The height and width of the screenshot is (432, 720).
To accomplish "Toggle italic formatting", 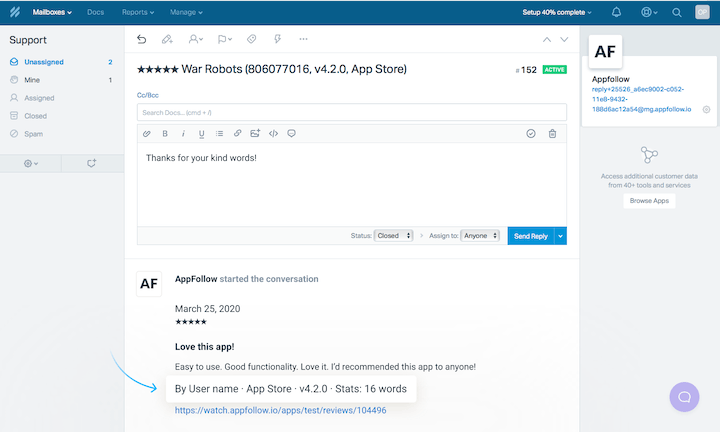I will point(183,134).
